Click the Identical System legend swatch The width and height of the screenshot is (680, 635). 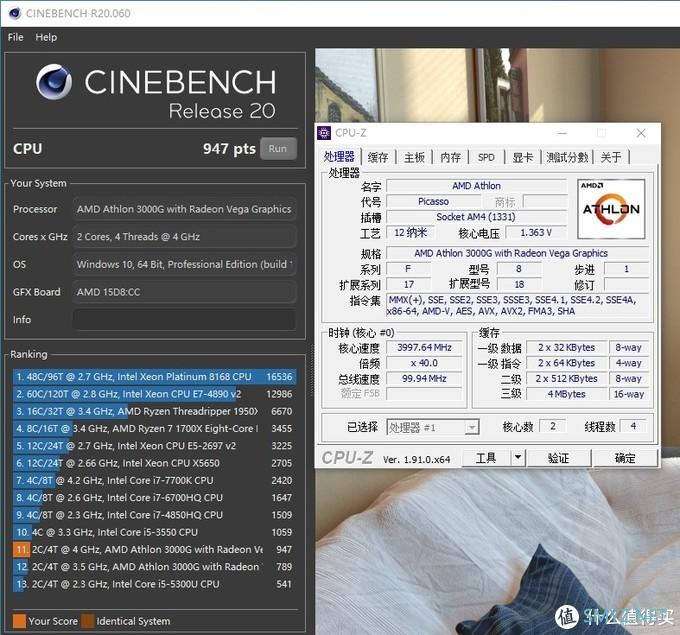pyautogui.click(x=88, y=621)
